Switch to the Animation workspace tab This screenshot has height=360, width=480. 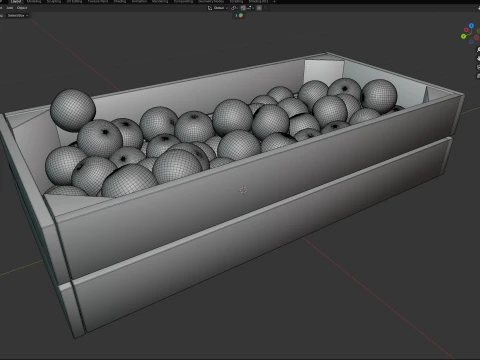[139, 1]
